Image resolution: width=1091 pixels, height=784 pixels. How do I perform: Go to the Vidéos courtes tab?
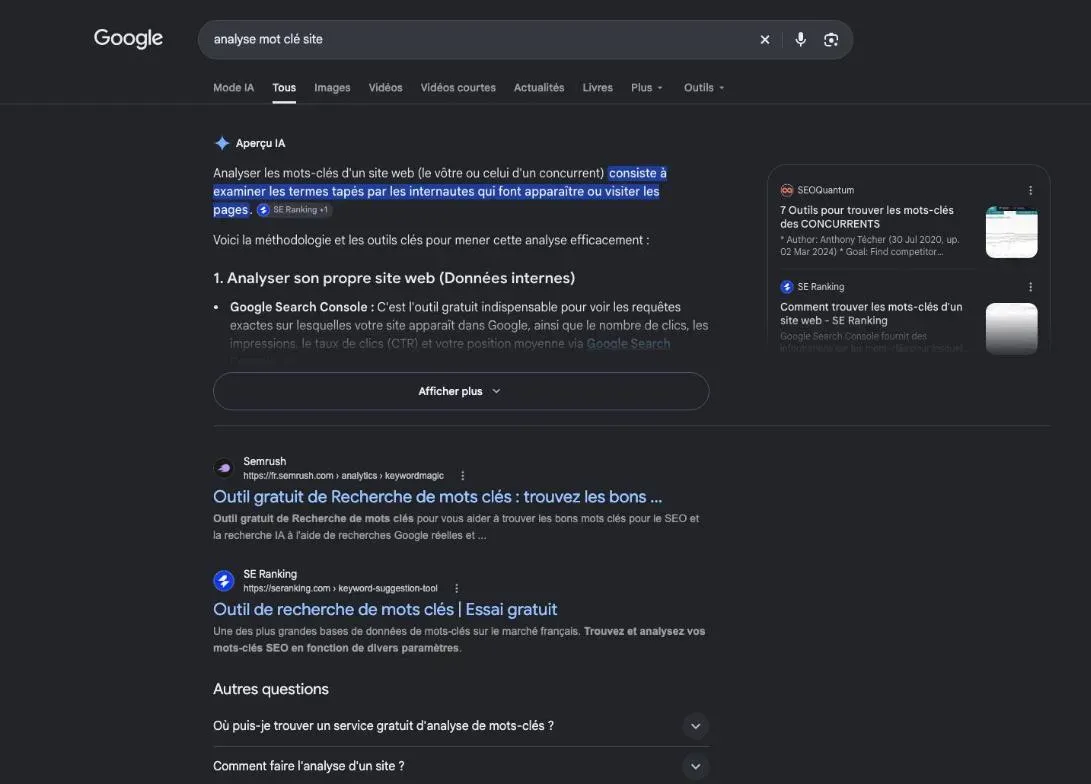(458, 88)
